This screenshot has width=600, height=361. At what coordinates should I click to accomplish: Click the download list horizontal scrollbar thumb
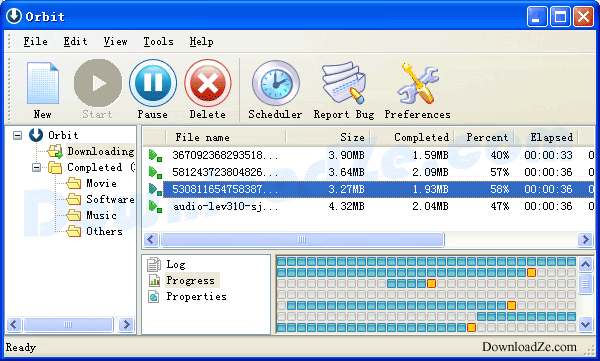(x=302, y=240)
